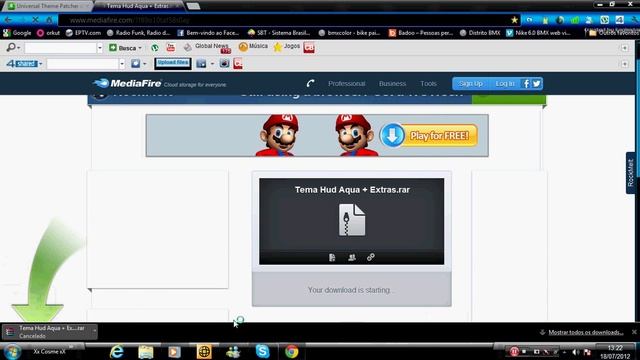Open a new browser tab
This screenshot has width=640, height=360.
point(193,6)
